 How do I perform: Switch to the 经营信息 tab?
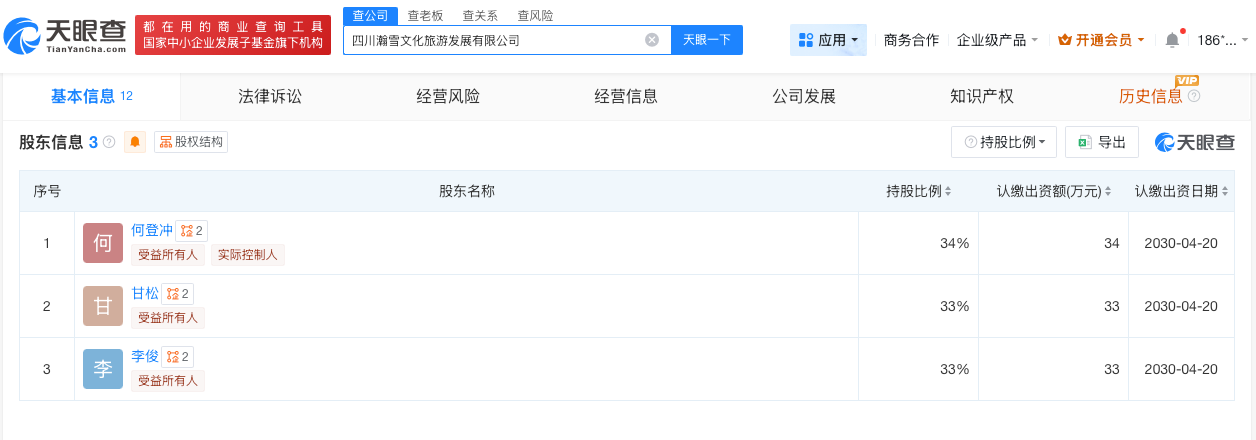point(625,96)
